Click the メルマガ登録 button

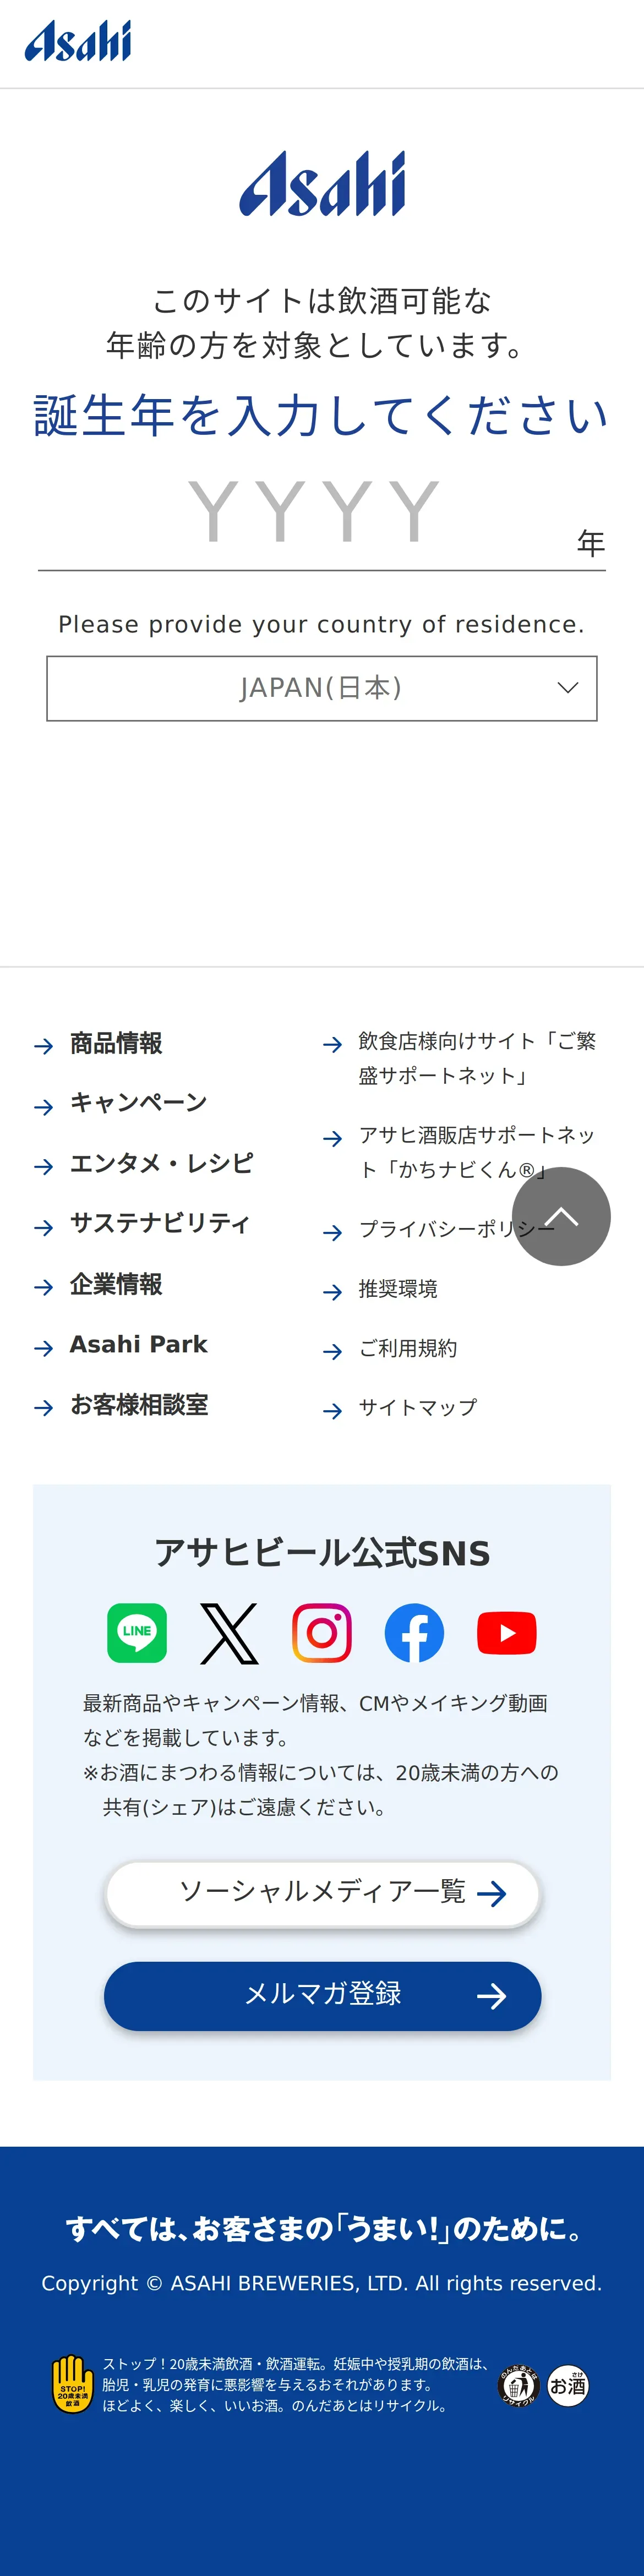pyautogui.click(x=322, y=1996)
